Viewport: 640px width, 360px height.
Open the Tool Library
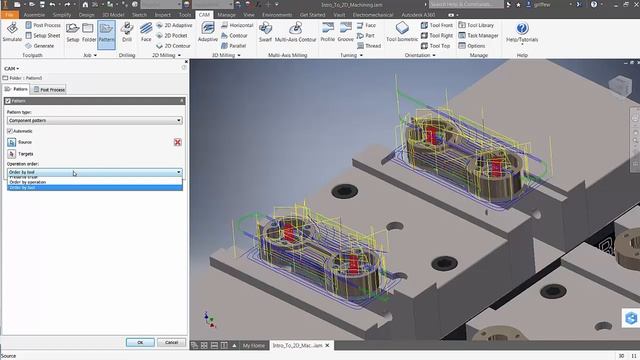click(476, 25)
